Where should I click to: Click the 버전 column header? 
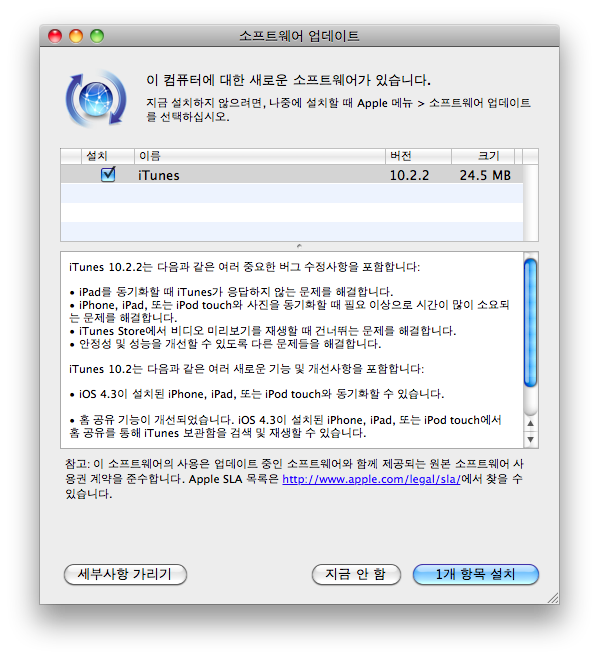pyautogui.click(x=418, y=156)
